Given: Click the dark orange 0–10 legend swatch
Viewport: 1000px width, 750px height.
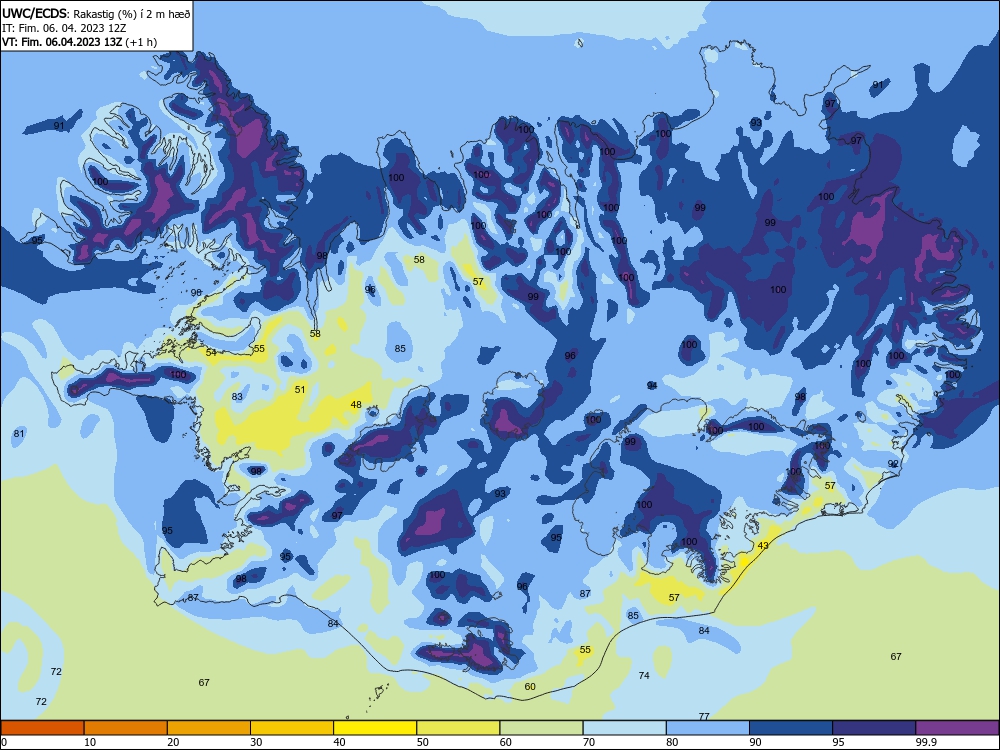Looking at the screenshot, I should [42, 728].
